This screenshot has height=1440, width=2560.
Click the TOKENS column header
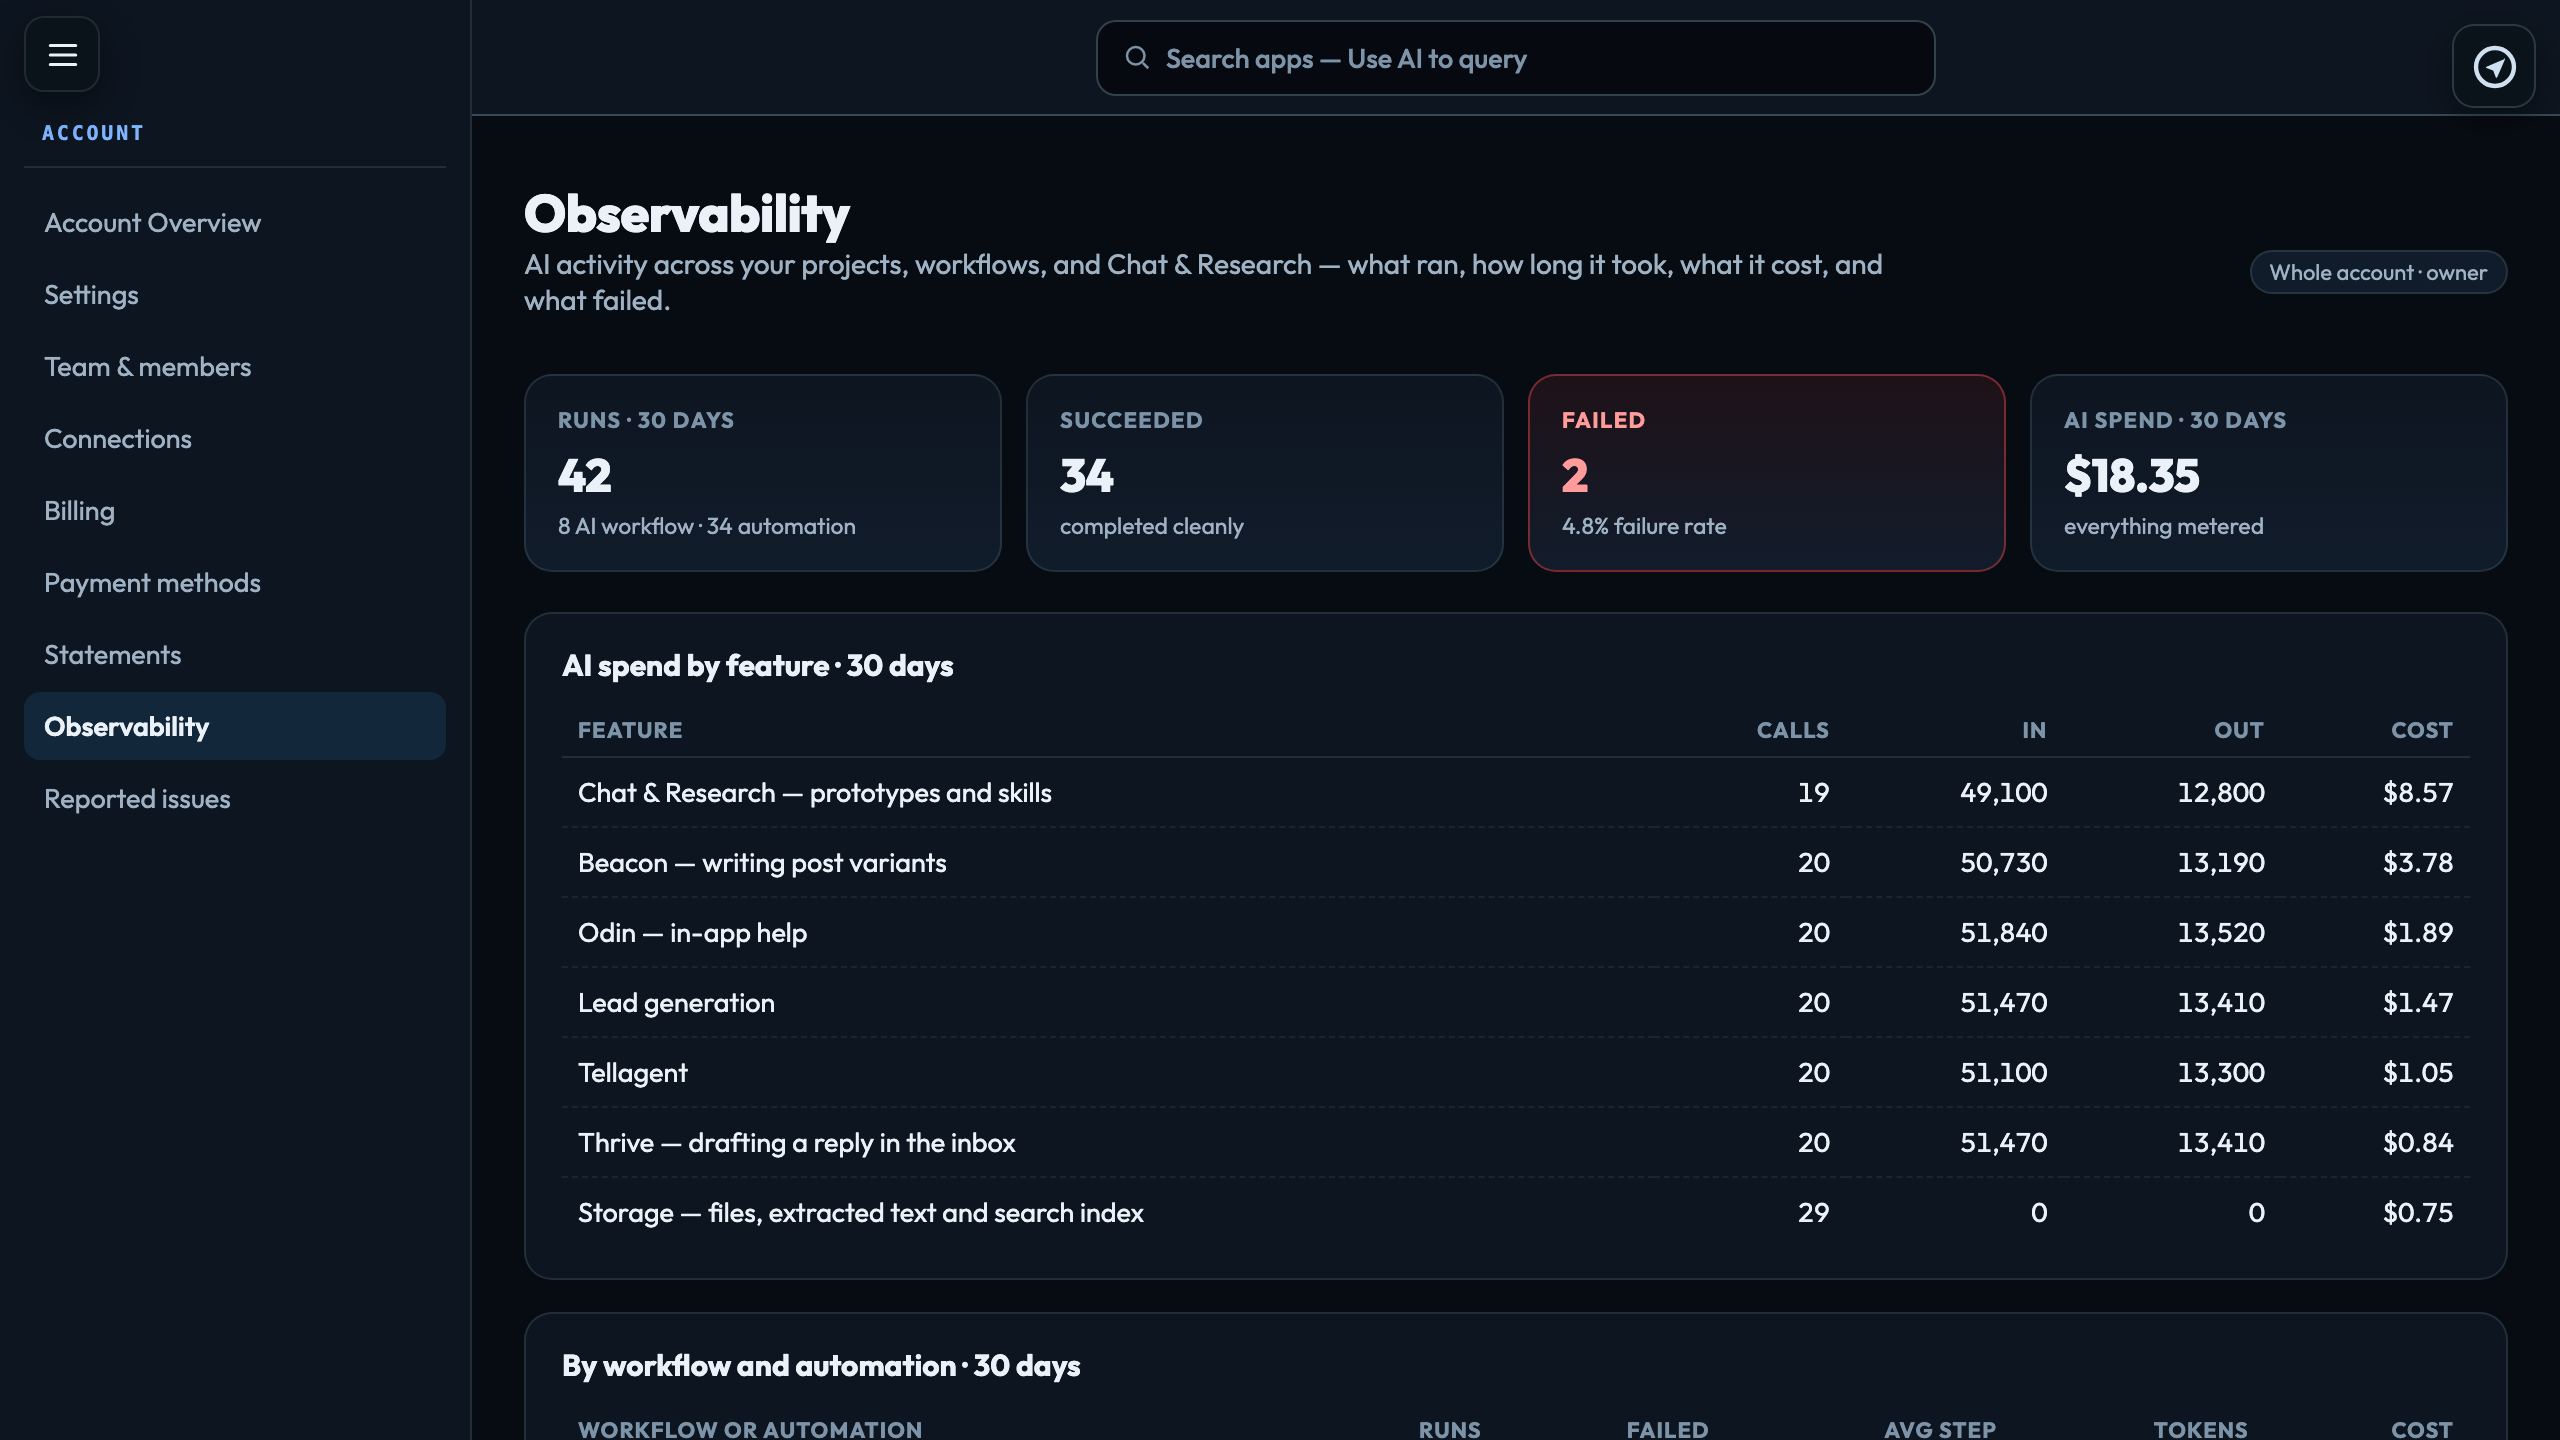tap(2200, 1429)
